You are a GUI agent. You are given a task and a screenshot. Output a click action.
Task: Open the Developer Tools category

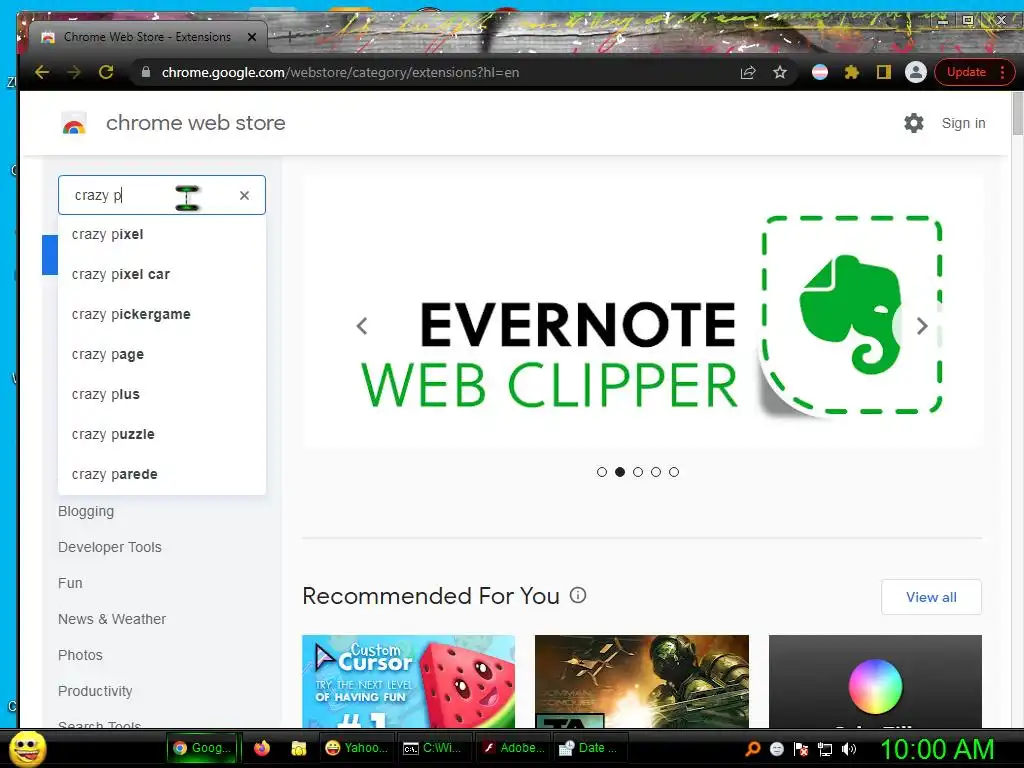(x=110, y=547)
